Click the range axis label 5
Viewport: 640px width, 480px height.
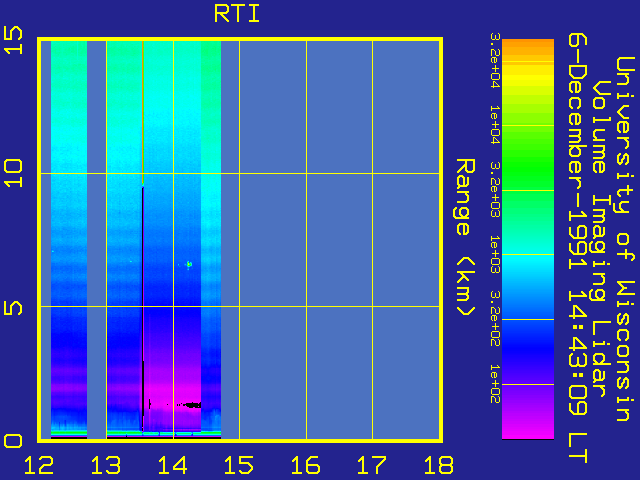coord(13,308)
